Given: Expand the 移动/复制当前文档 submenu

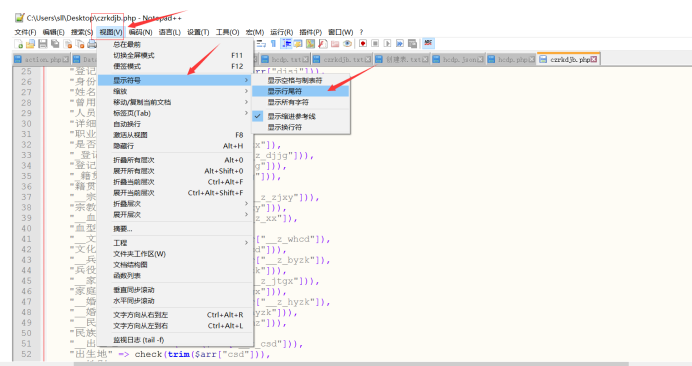Looking at the screenshot, I should click(175, 102).
